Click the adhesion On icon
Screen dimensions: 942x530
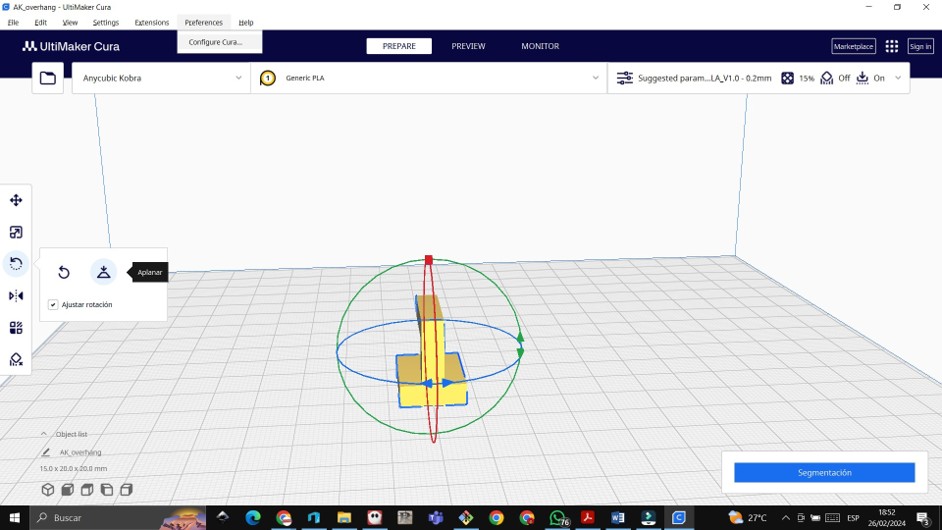point(862,78)
